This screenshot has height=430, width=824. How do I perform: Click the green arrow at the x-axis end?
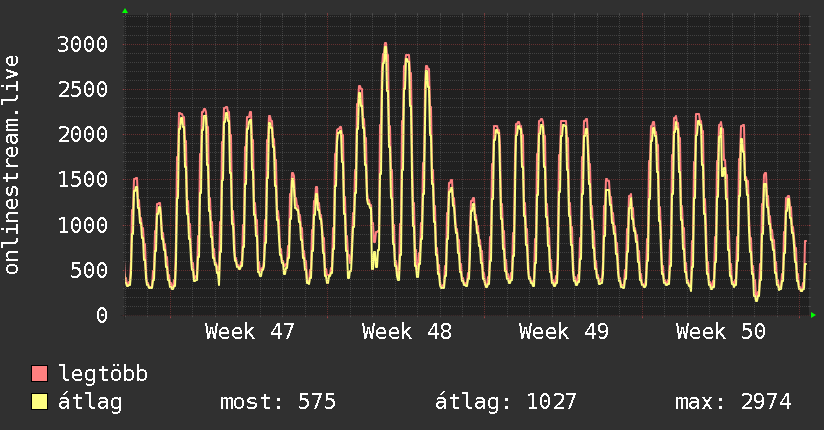[813, 315]
